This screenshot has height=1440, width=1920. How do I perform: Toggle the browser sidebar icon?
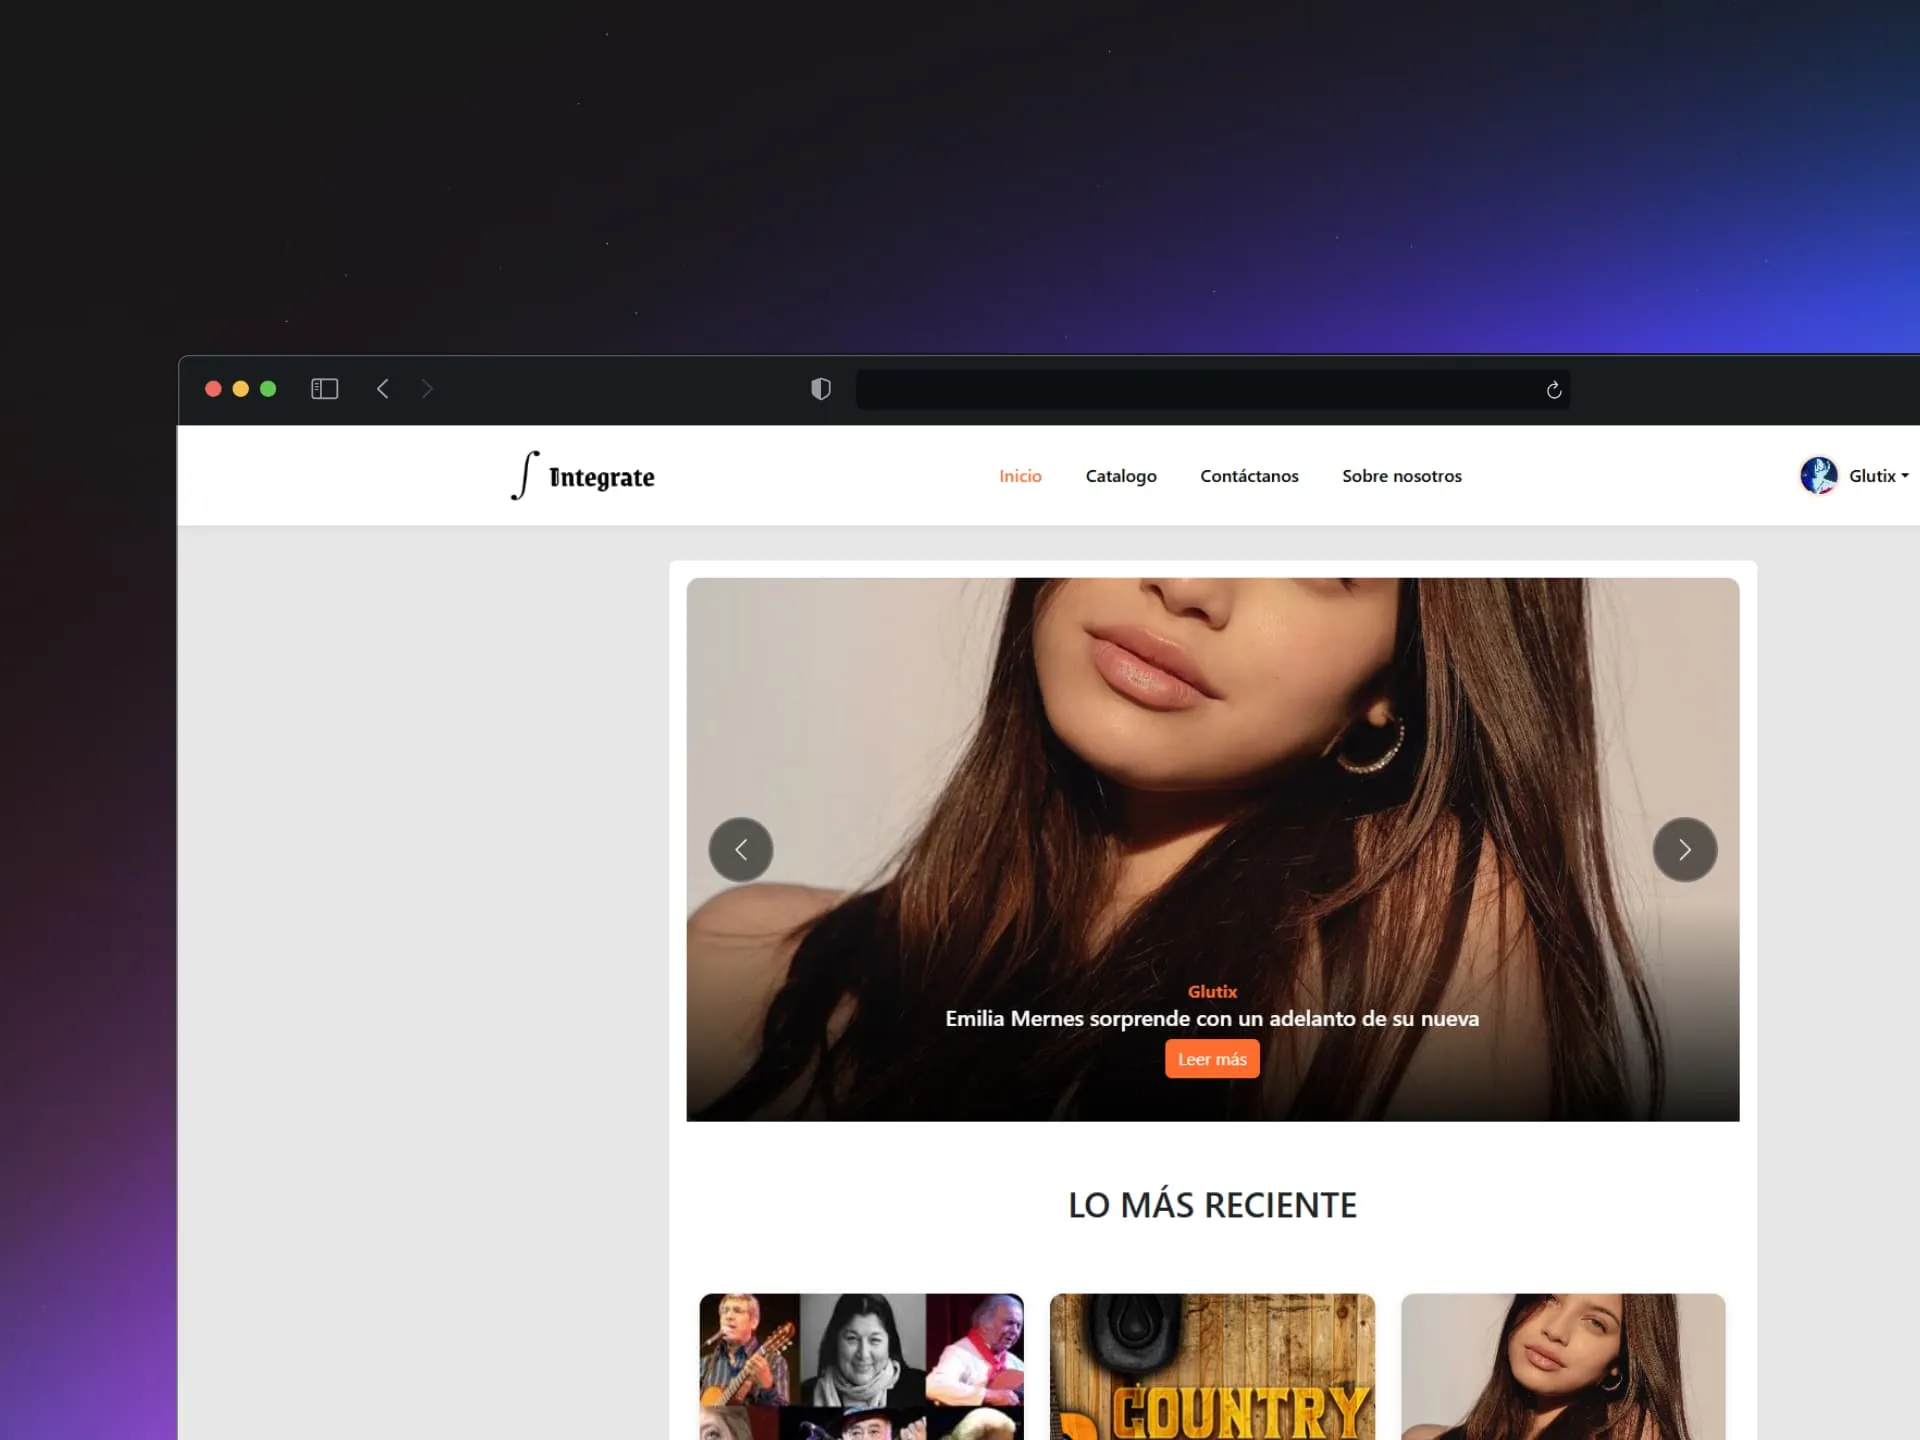pos(324,389)
